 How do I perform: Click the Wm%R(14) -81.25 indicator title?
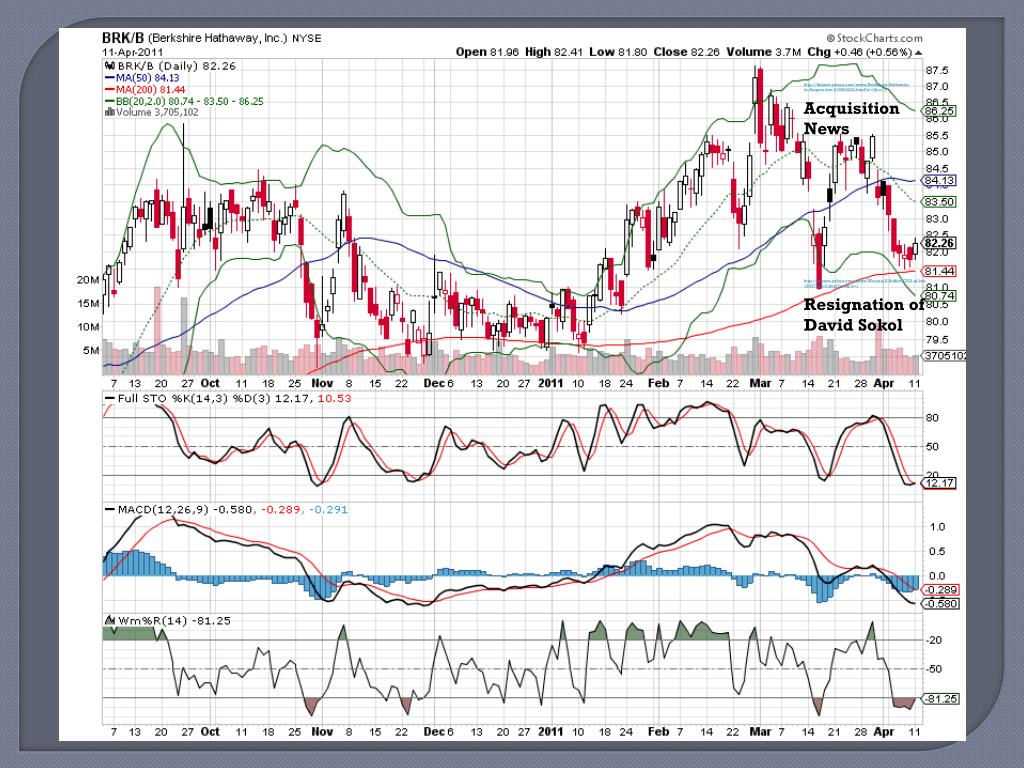pyautogui.click(x=174, y=620)
